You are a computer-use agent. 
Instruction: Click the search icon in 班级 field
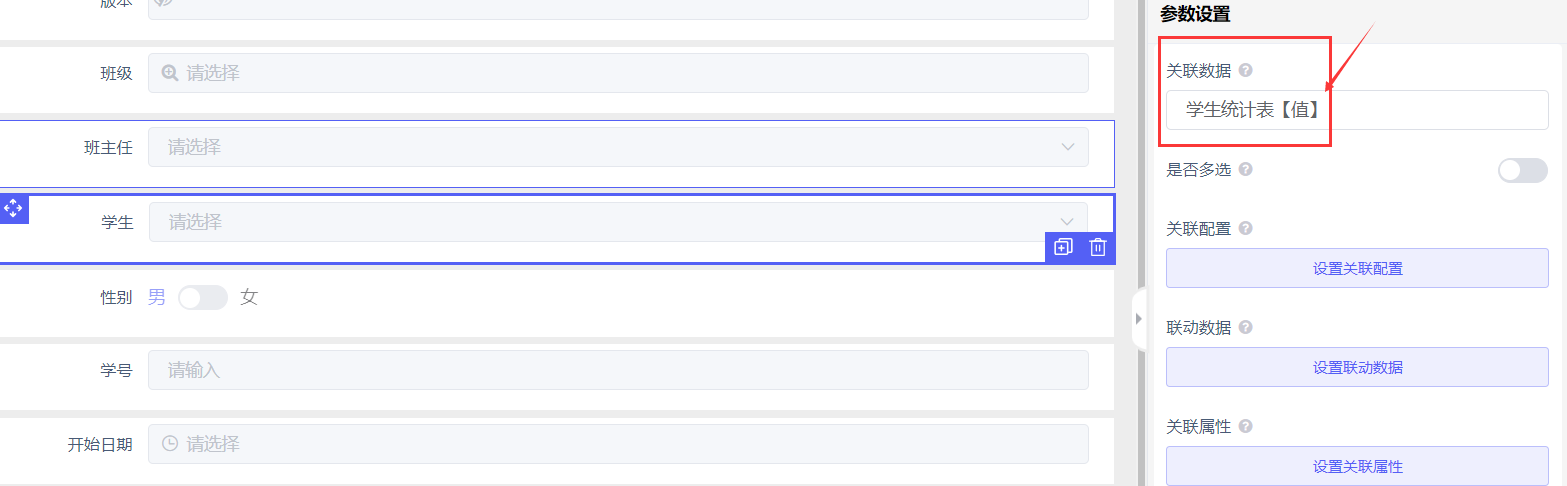tap(170, 73)
